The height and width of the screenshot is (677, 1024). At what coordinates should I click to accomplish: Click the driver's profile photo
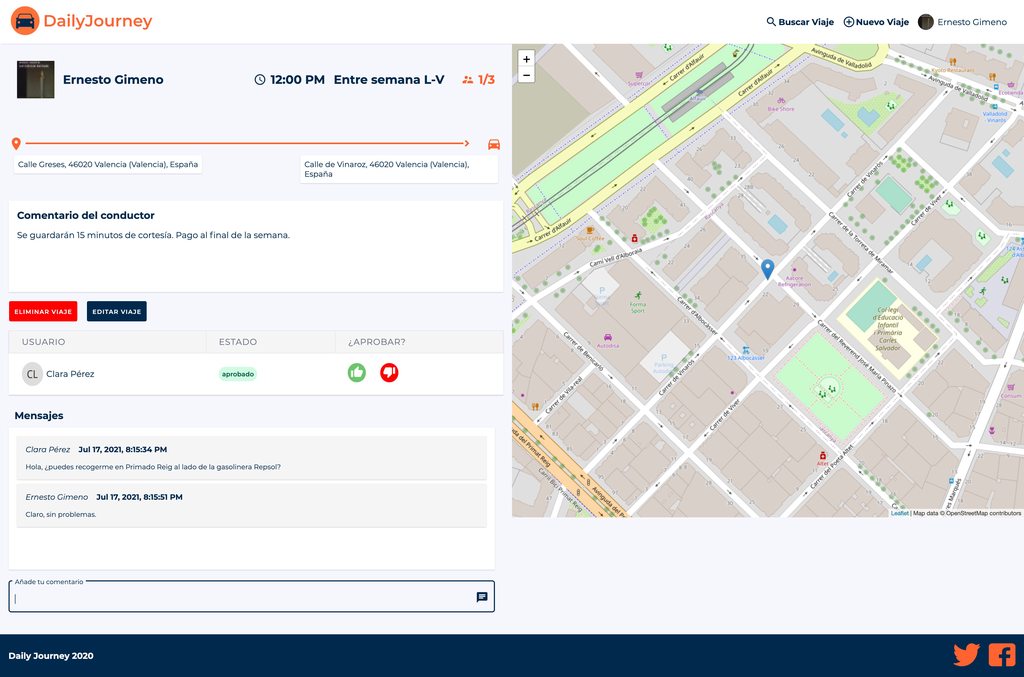coord(35,80)
